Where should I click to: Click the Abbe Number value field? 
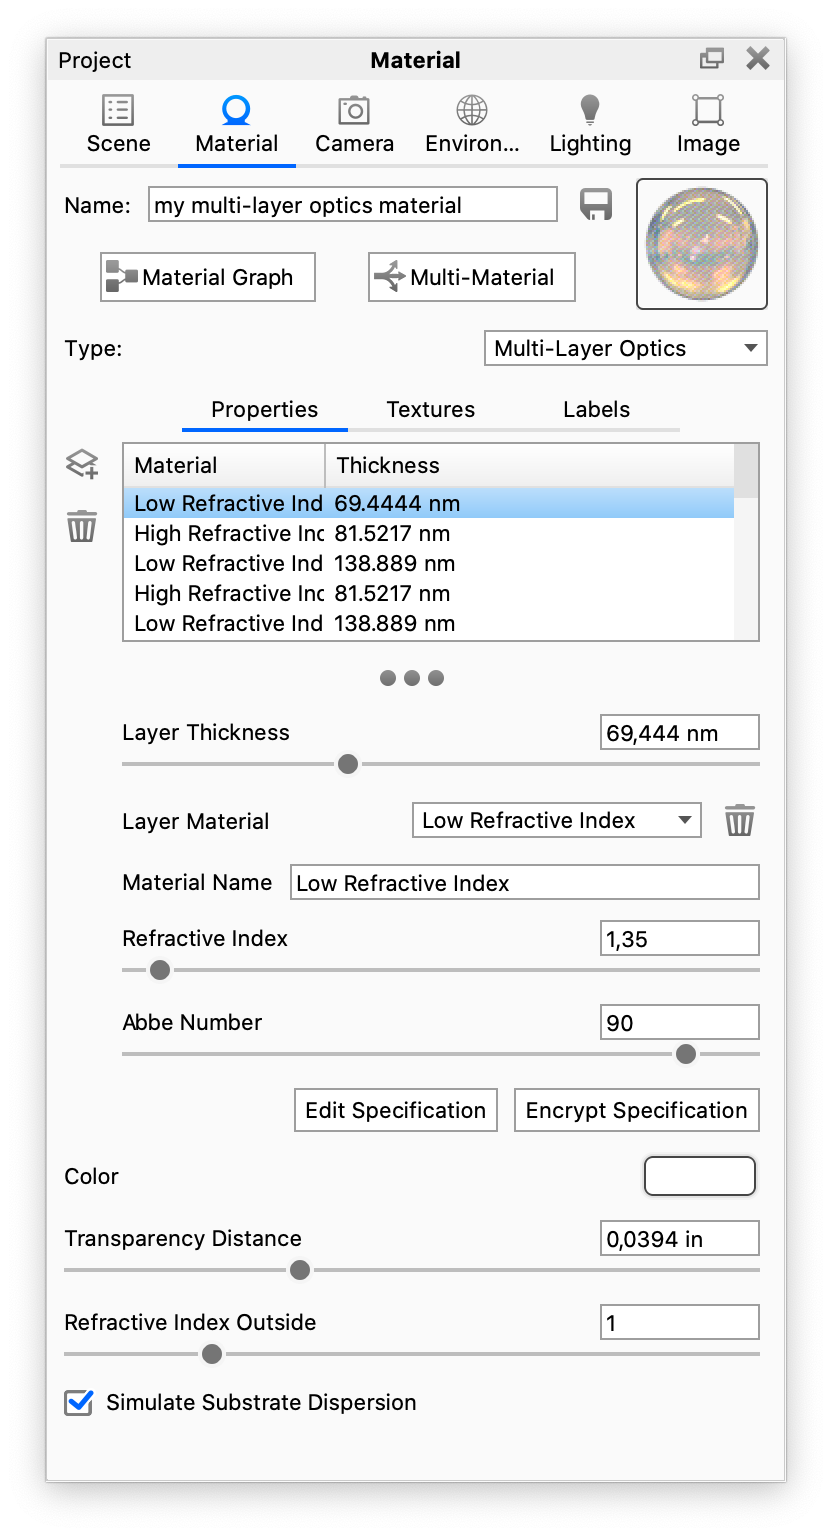point(679,1022)
